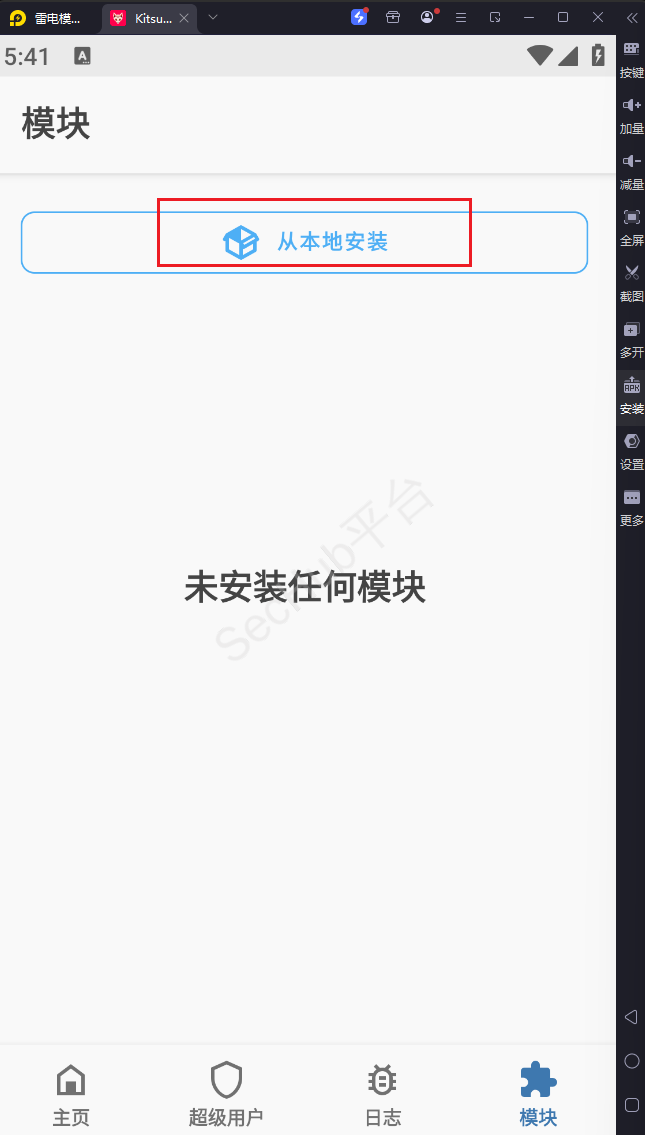The width and height of the screenshot is (645, 1135).
Task: Open the 多开 multi-instance tool
Action: pos(631,338)
